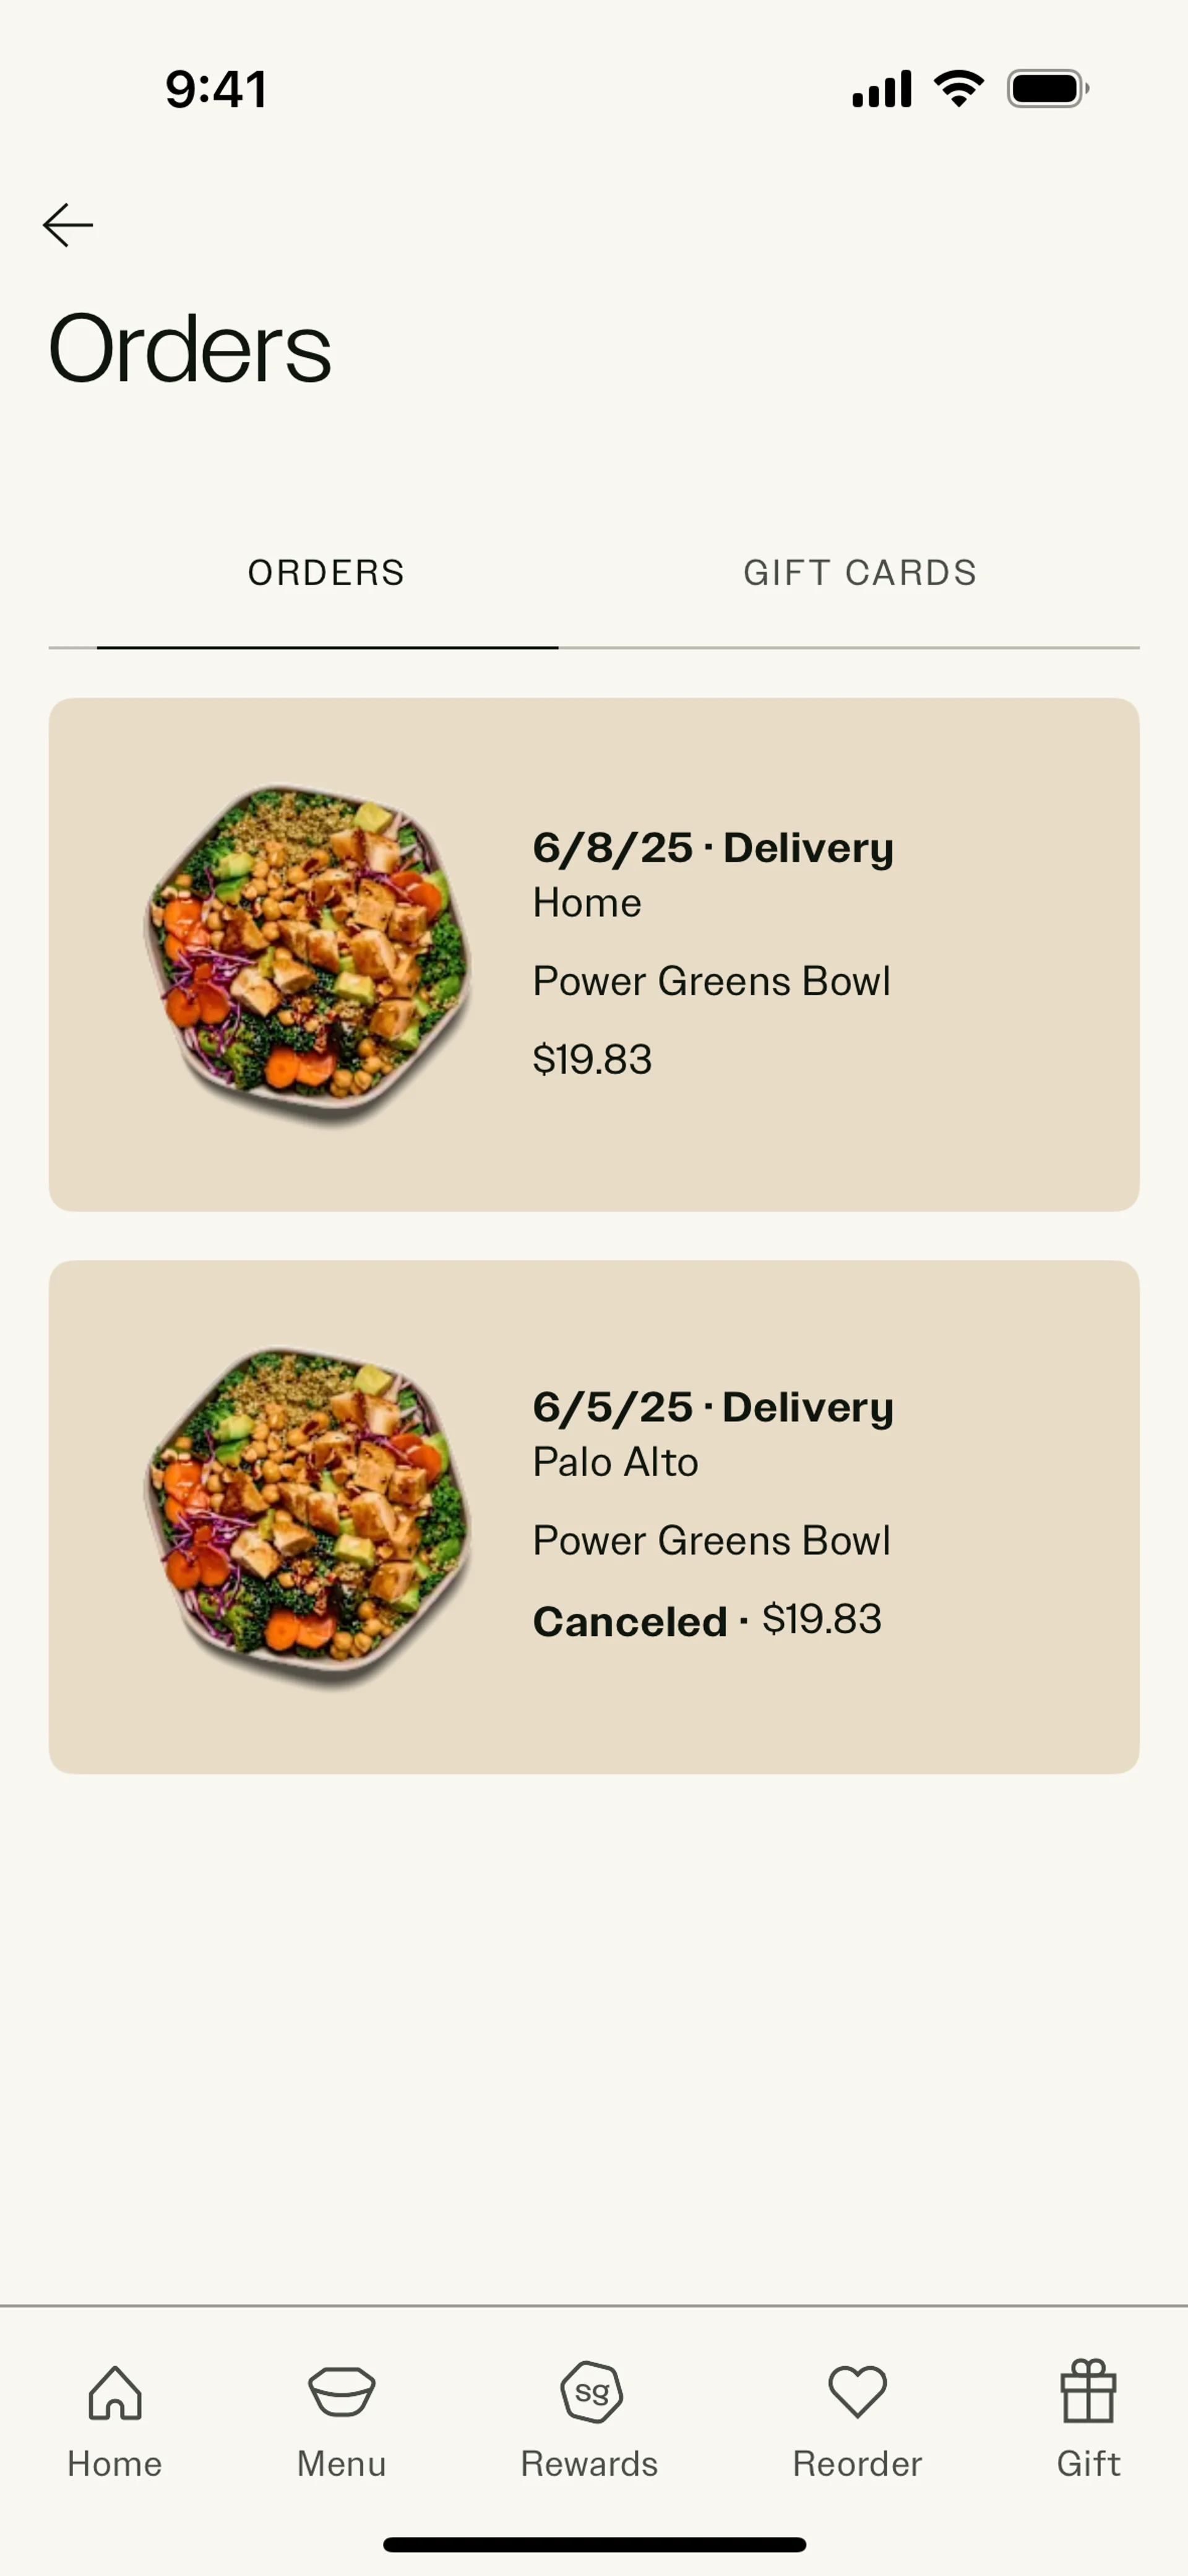
Task: Open the Home house icon
Action: (x=115, y=2393)
